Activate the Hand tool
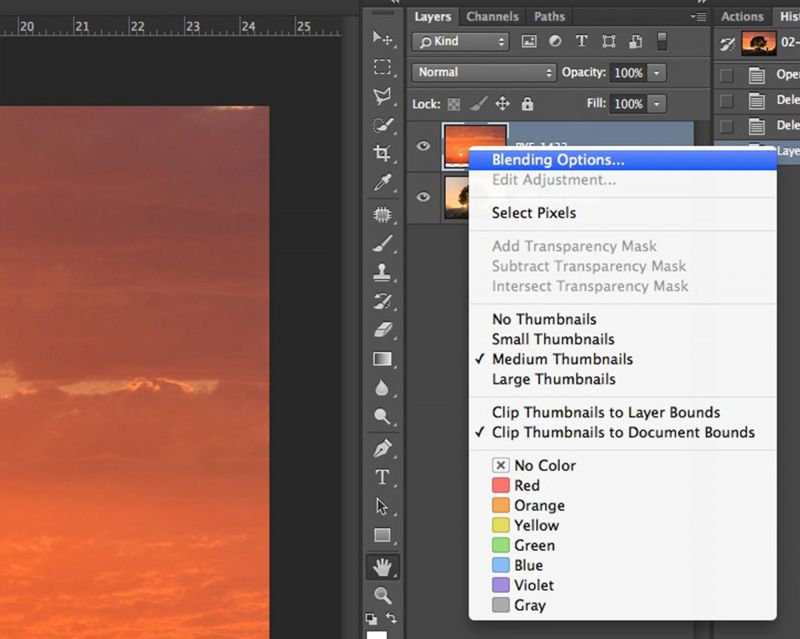 click(x=385, y=566)
